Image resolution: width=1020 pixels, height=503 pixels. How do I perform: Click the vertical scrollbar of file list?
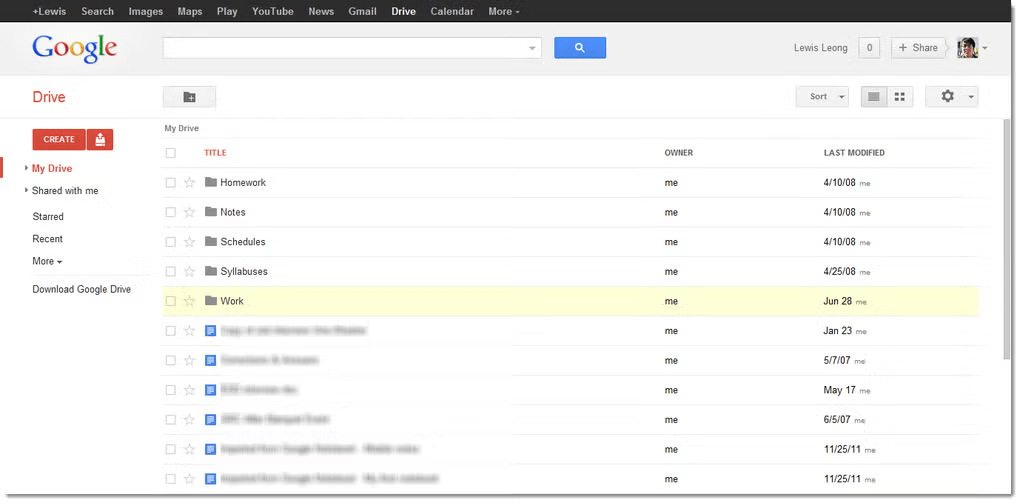coord(1007,238)
